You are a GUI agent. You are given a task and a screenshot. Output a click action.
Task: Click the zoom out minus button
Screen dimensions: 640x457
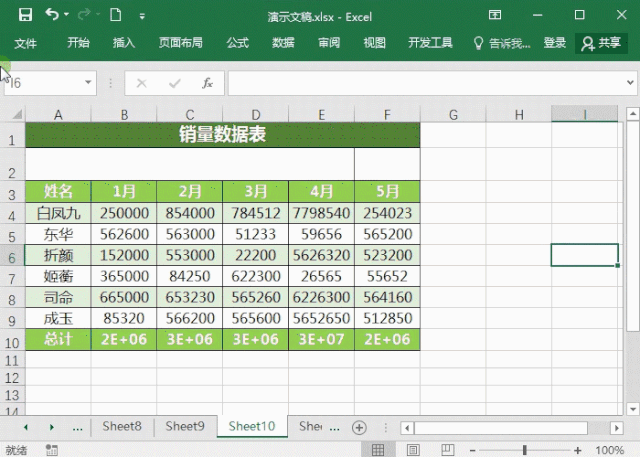click(x=472, y=450)
